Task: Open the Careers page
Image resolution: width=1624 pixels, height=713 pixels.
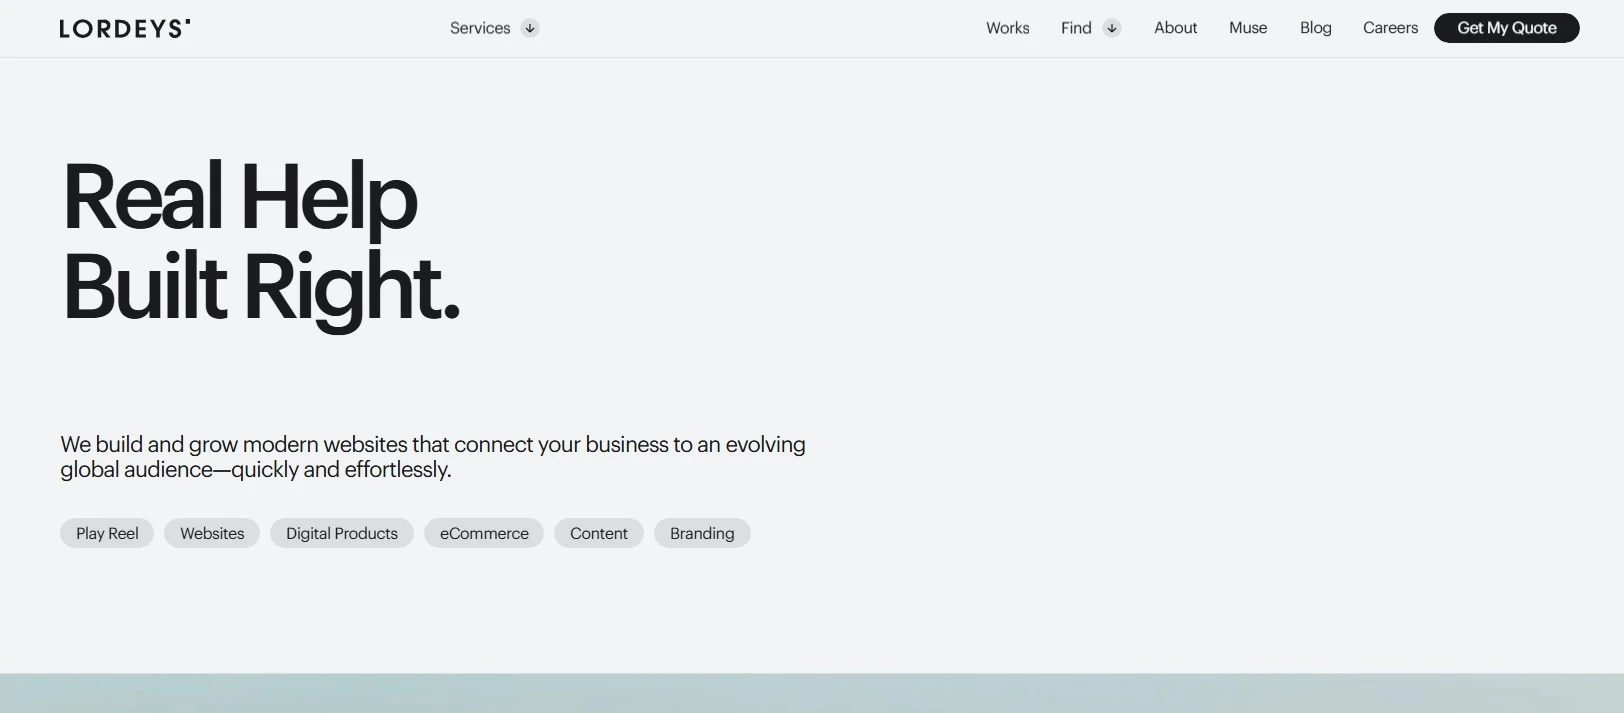Action: (1390, 28)
